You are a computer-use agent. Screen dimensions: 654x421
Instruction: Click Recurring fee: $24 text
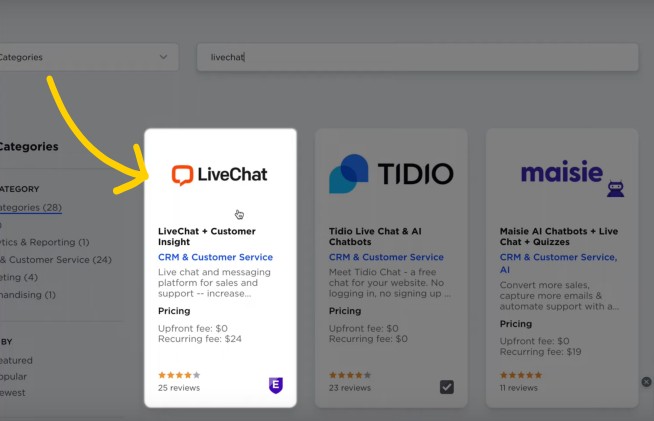(200, 339)
